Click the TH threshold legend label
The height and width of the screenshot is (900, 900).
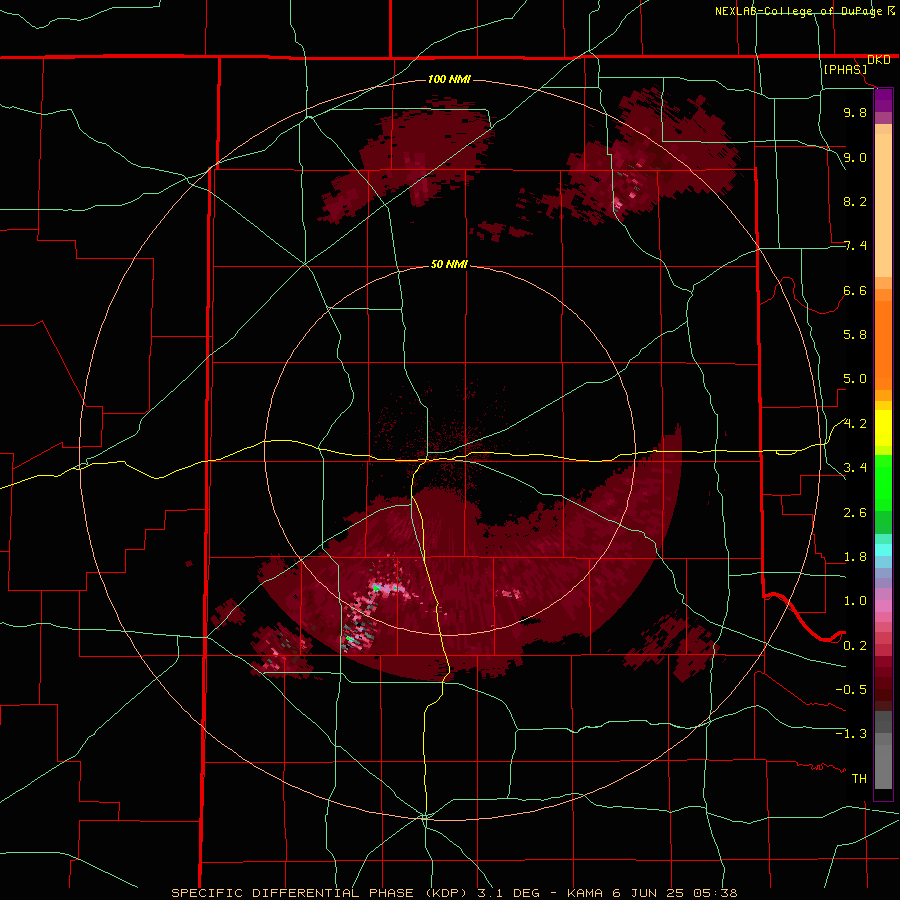(859, 779)
